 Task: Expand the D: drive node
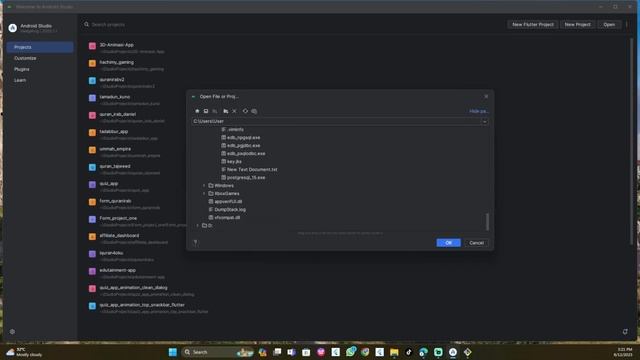[198, 225]
